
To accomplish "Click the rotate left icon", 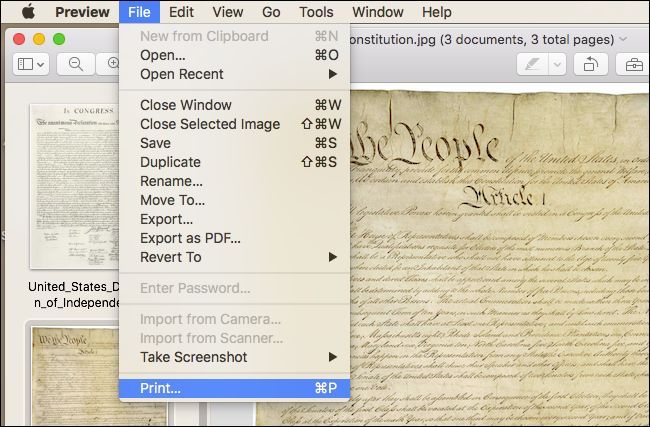I will tap(591, 64).
